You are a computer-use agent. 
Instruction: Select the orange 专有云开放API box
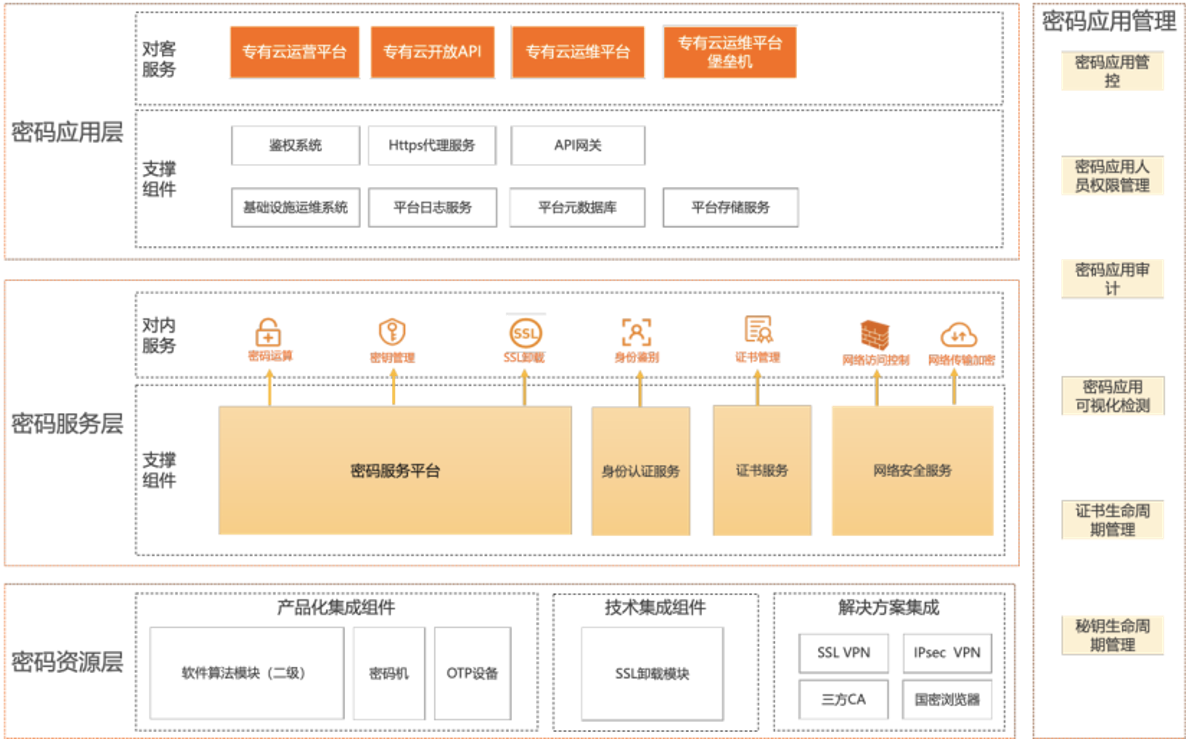(x=432, y=52)
